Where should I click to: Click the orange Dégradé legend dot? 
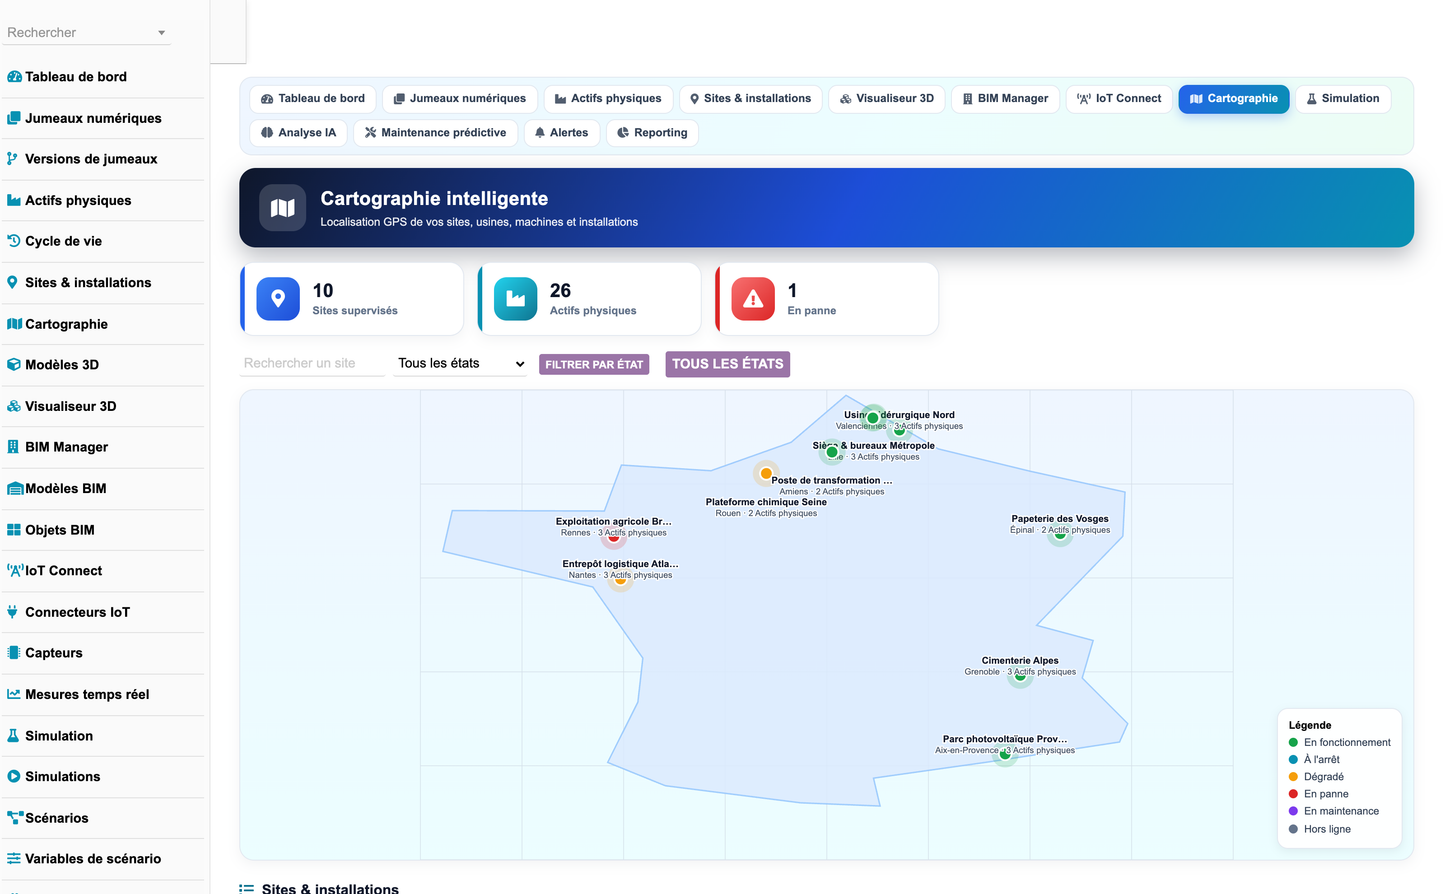click(1293, 777)
